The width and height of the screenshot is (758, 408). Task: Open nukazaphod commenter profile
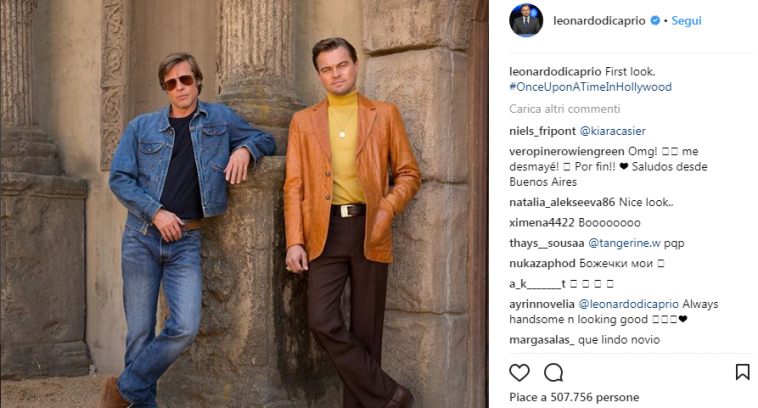[542, 263]
